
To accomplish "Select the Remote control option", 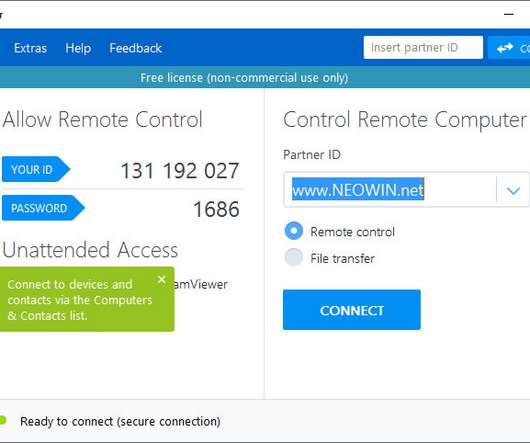I will (294, 231).
